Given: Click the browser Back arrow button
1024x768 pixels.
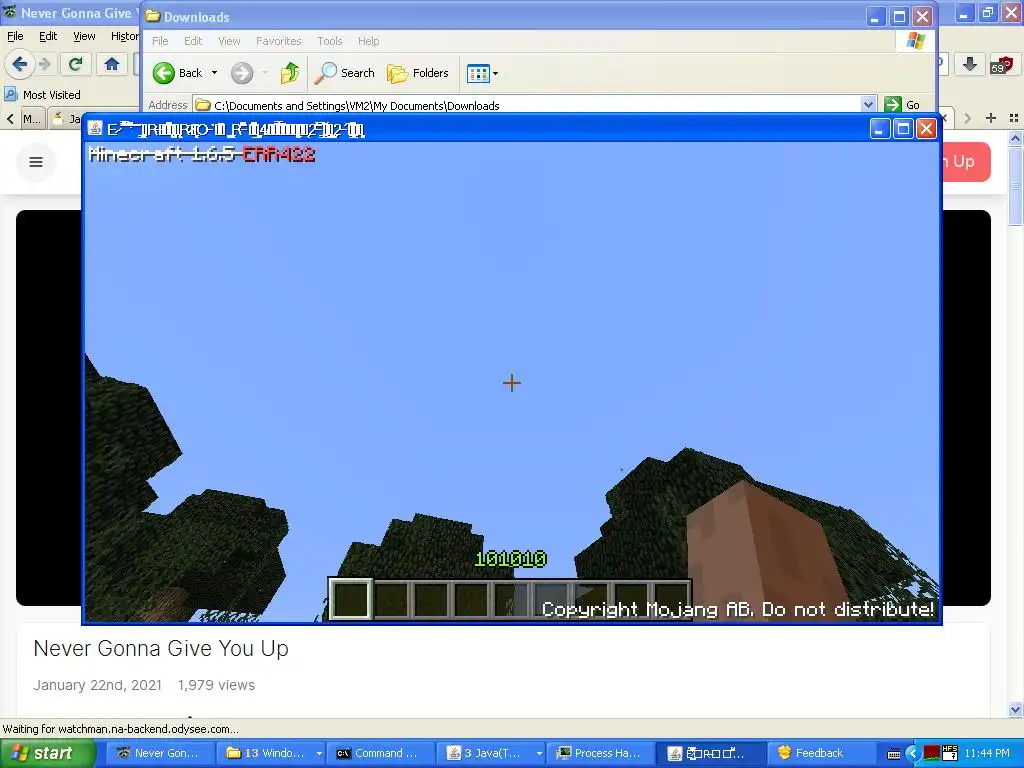Looking at the screenshot, I should point(19,64).
